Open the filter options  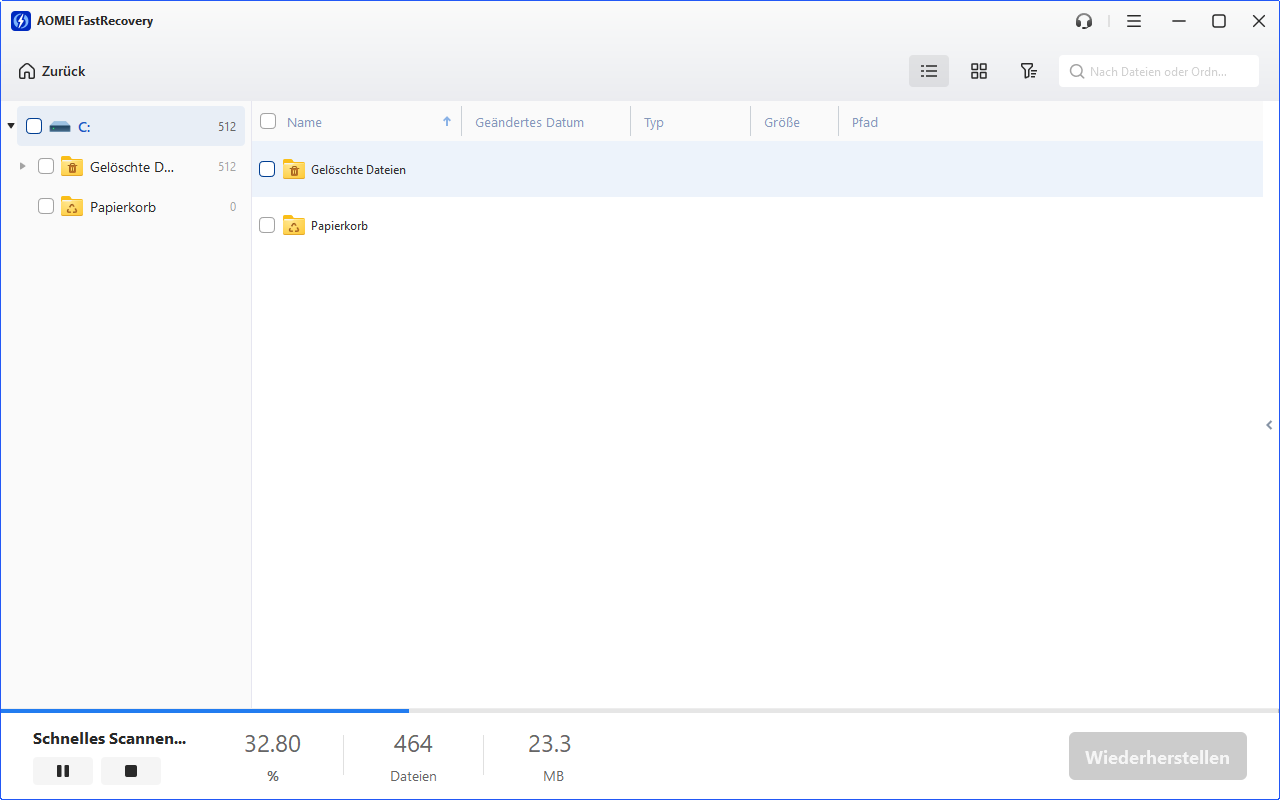point(1028,71)
